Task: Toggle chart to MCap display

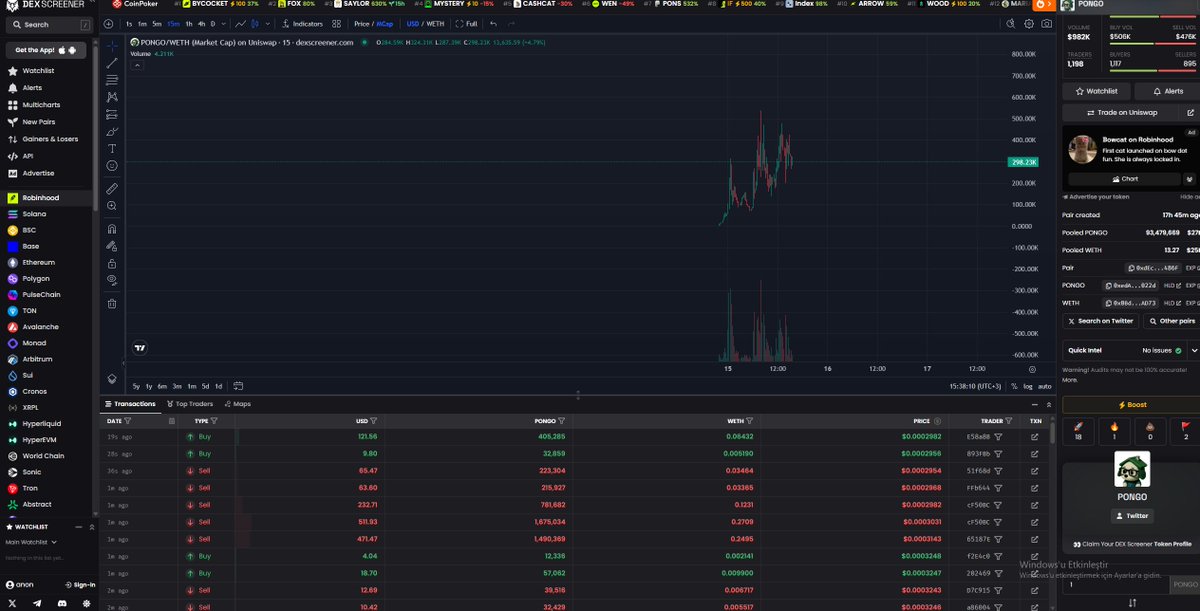Action: click(x=384, y=23)
